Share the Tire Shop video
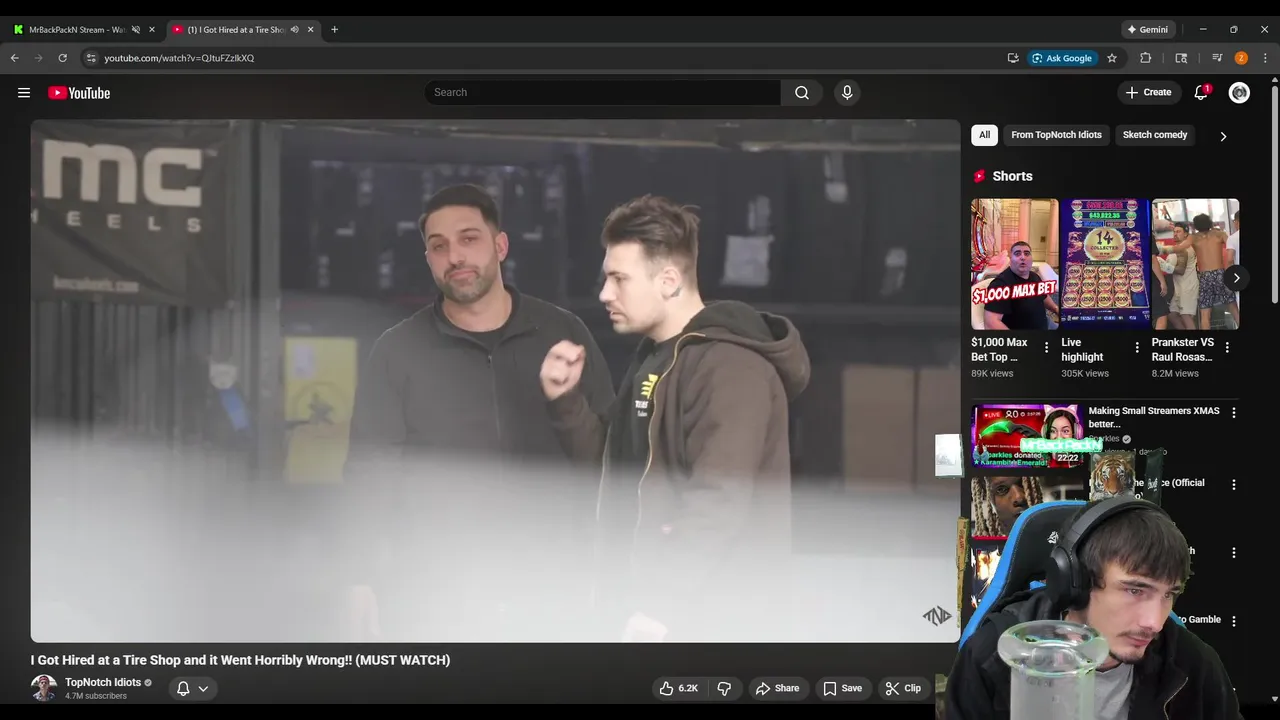This screenshot has width=1280, height=720. 777,688
